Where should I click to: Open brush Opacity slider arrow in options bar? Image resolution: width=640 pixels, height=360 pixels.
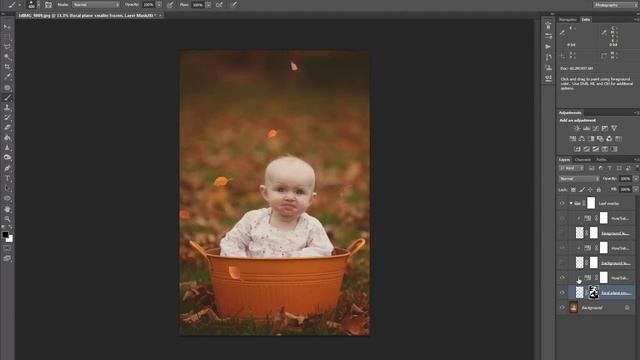tap(159, 5)
